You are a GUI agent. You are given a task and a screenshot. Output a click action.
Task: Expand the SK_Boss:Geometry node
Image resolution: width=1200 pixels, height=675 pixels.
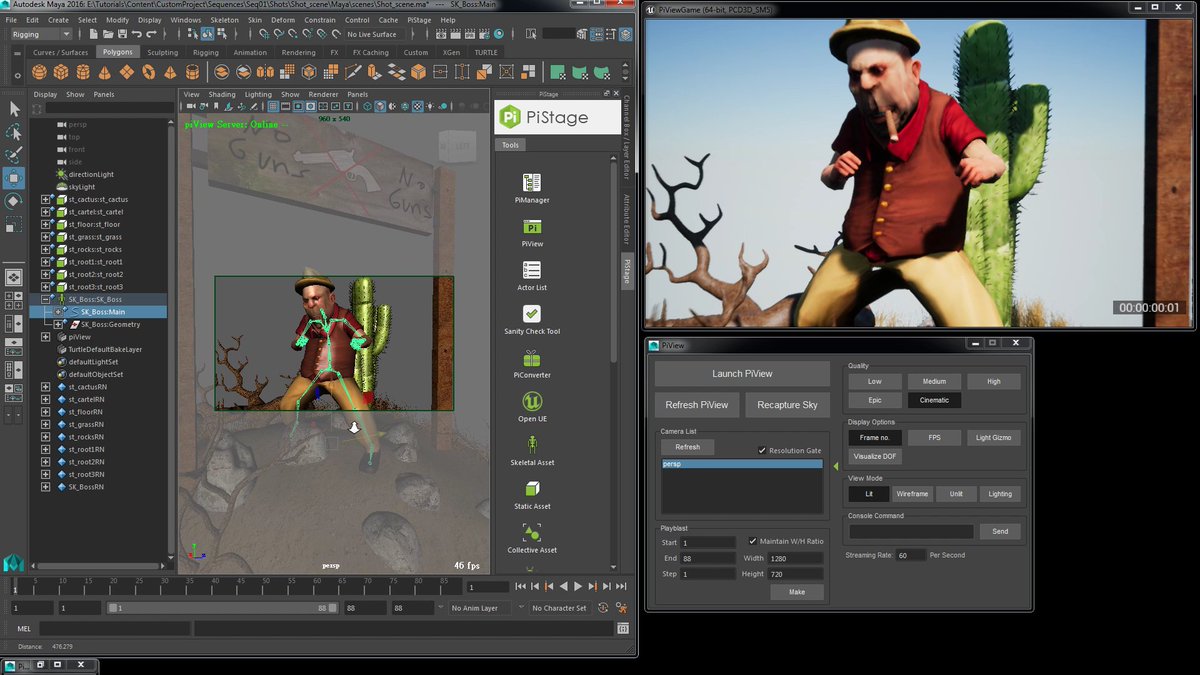59,324
